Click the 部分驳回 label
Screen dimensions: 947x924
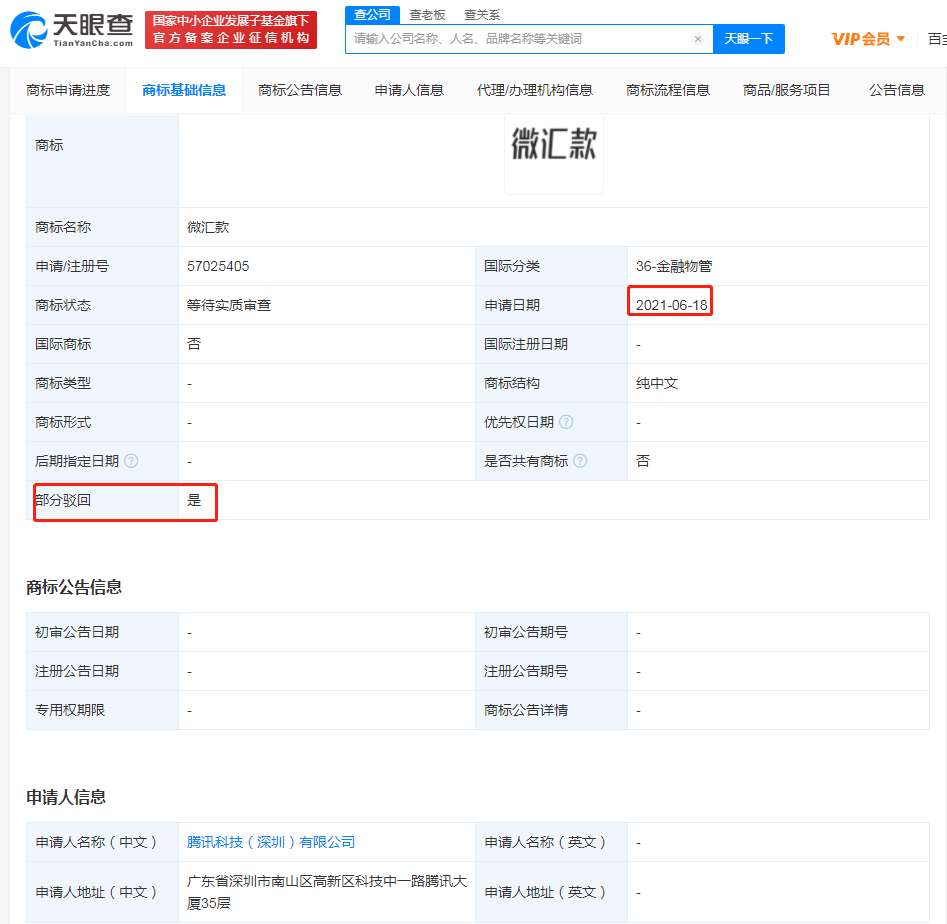pyautogui.click(x=63, y=501)
